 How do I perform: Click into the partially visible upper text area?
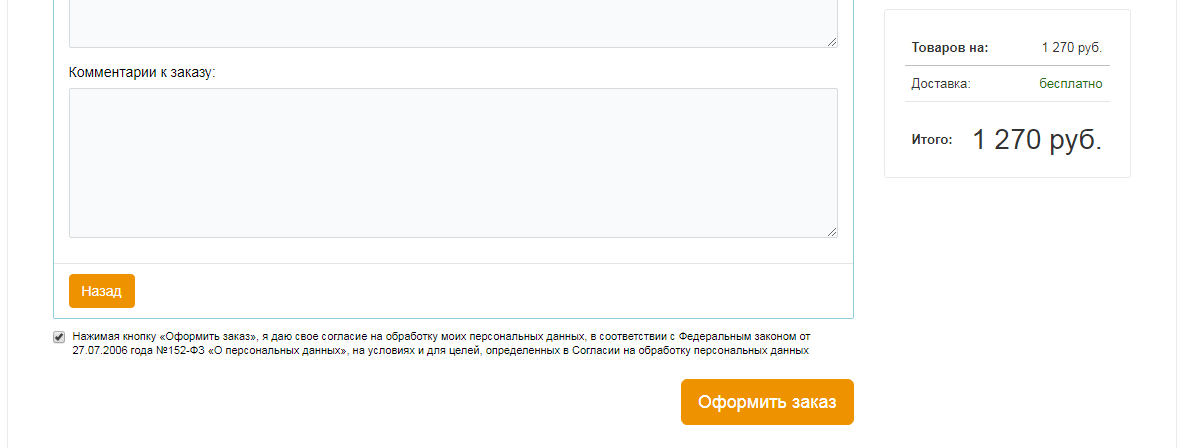(x=452, y=22)
